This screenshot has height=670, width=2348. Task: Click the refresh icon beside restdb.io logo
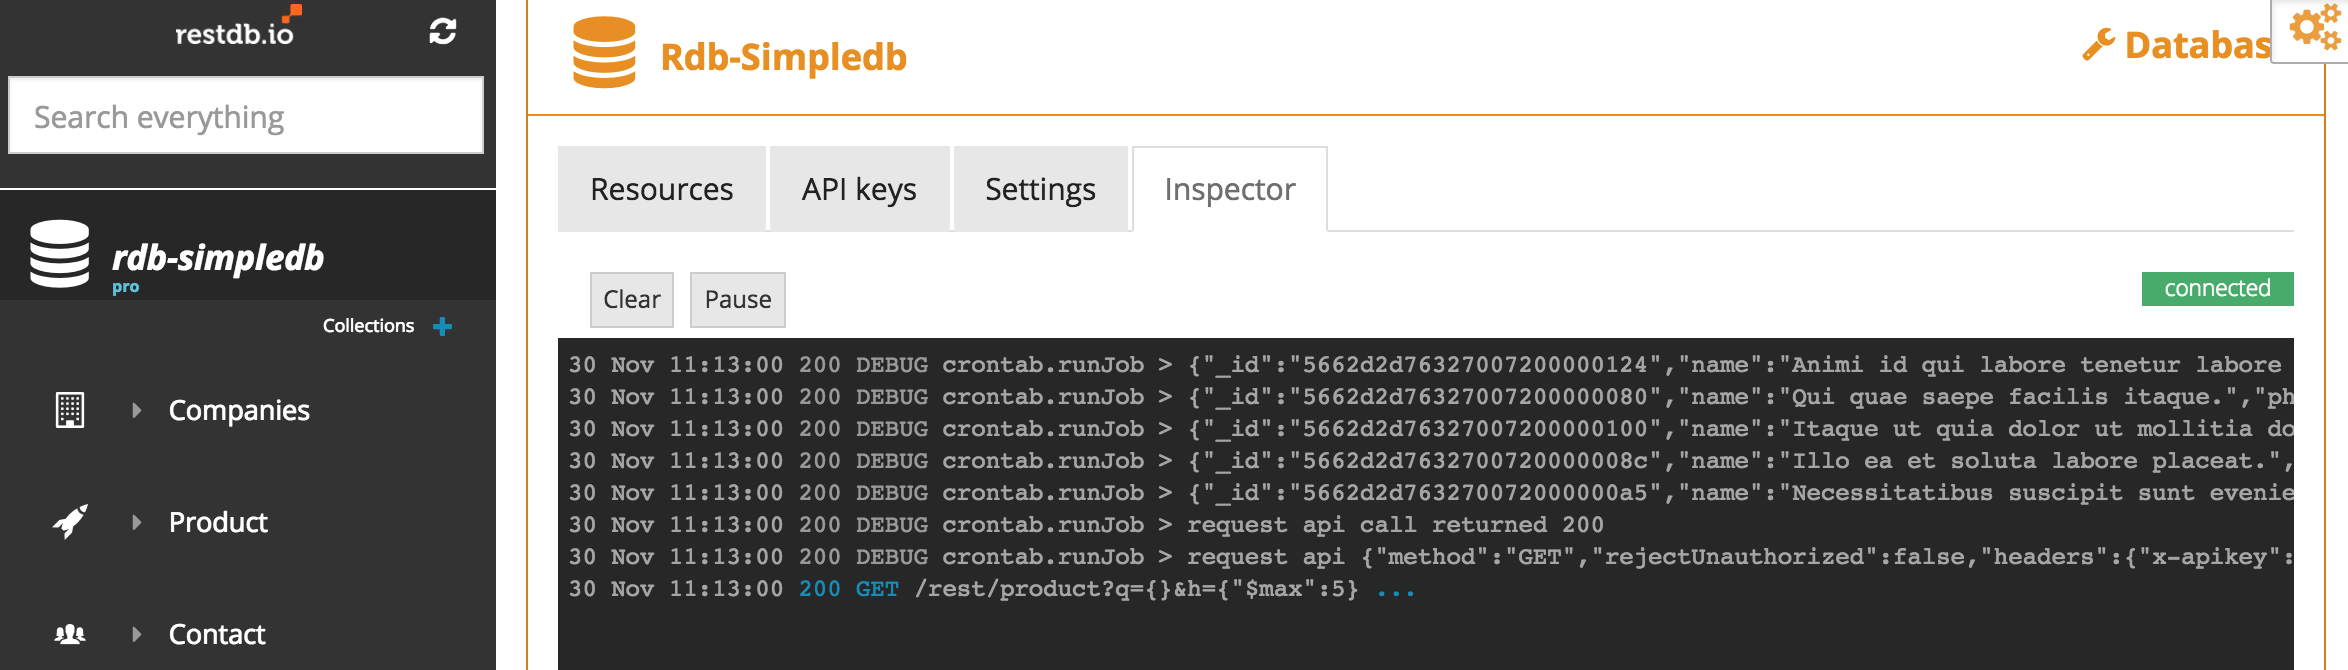point(443,31)
